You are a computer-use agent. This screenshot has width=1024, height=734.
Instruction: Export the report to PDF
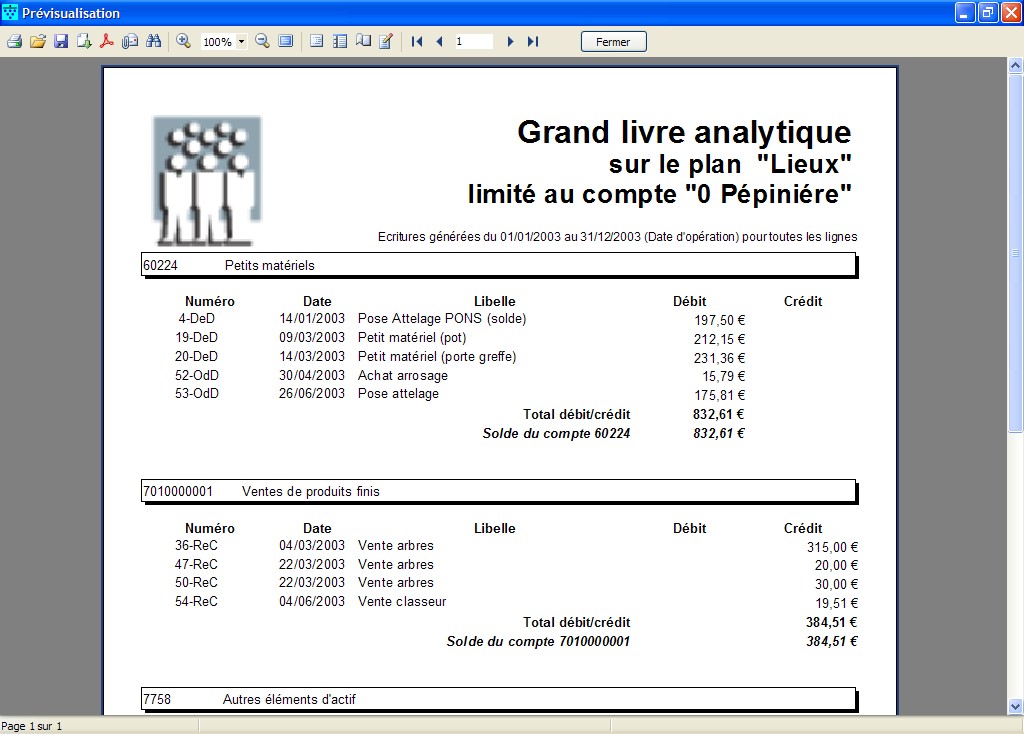pyautogui.click(x=107, y=41)
